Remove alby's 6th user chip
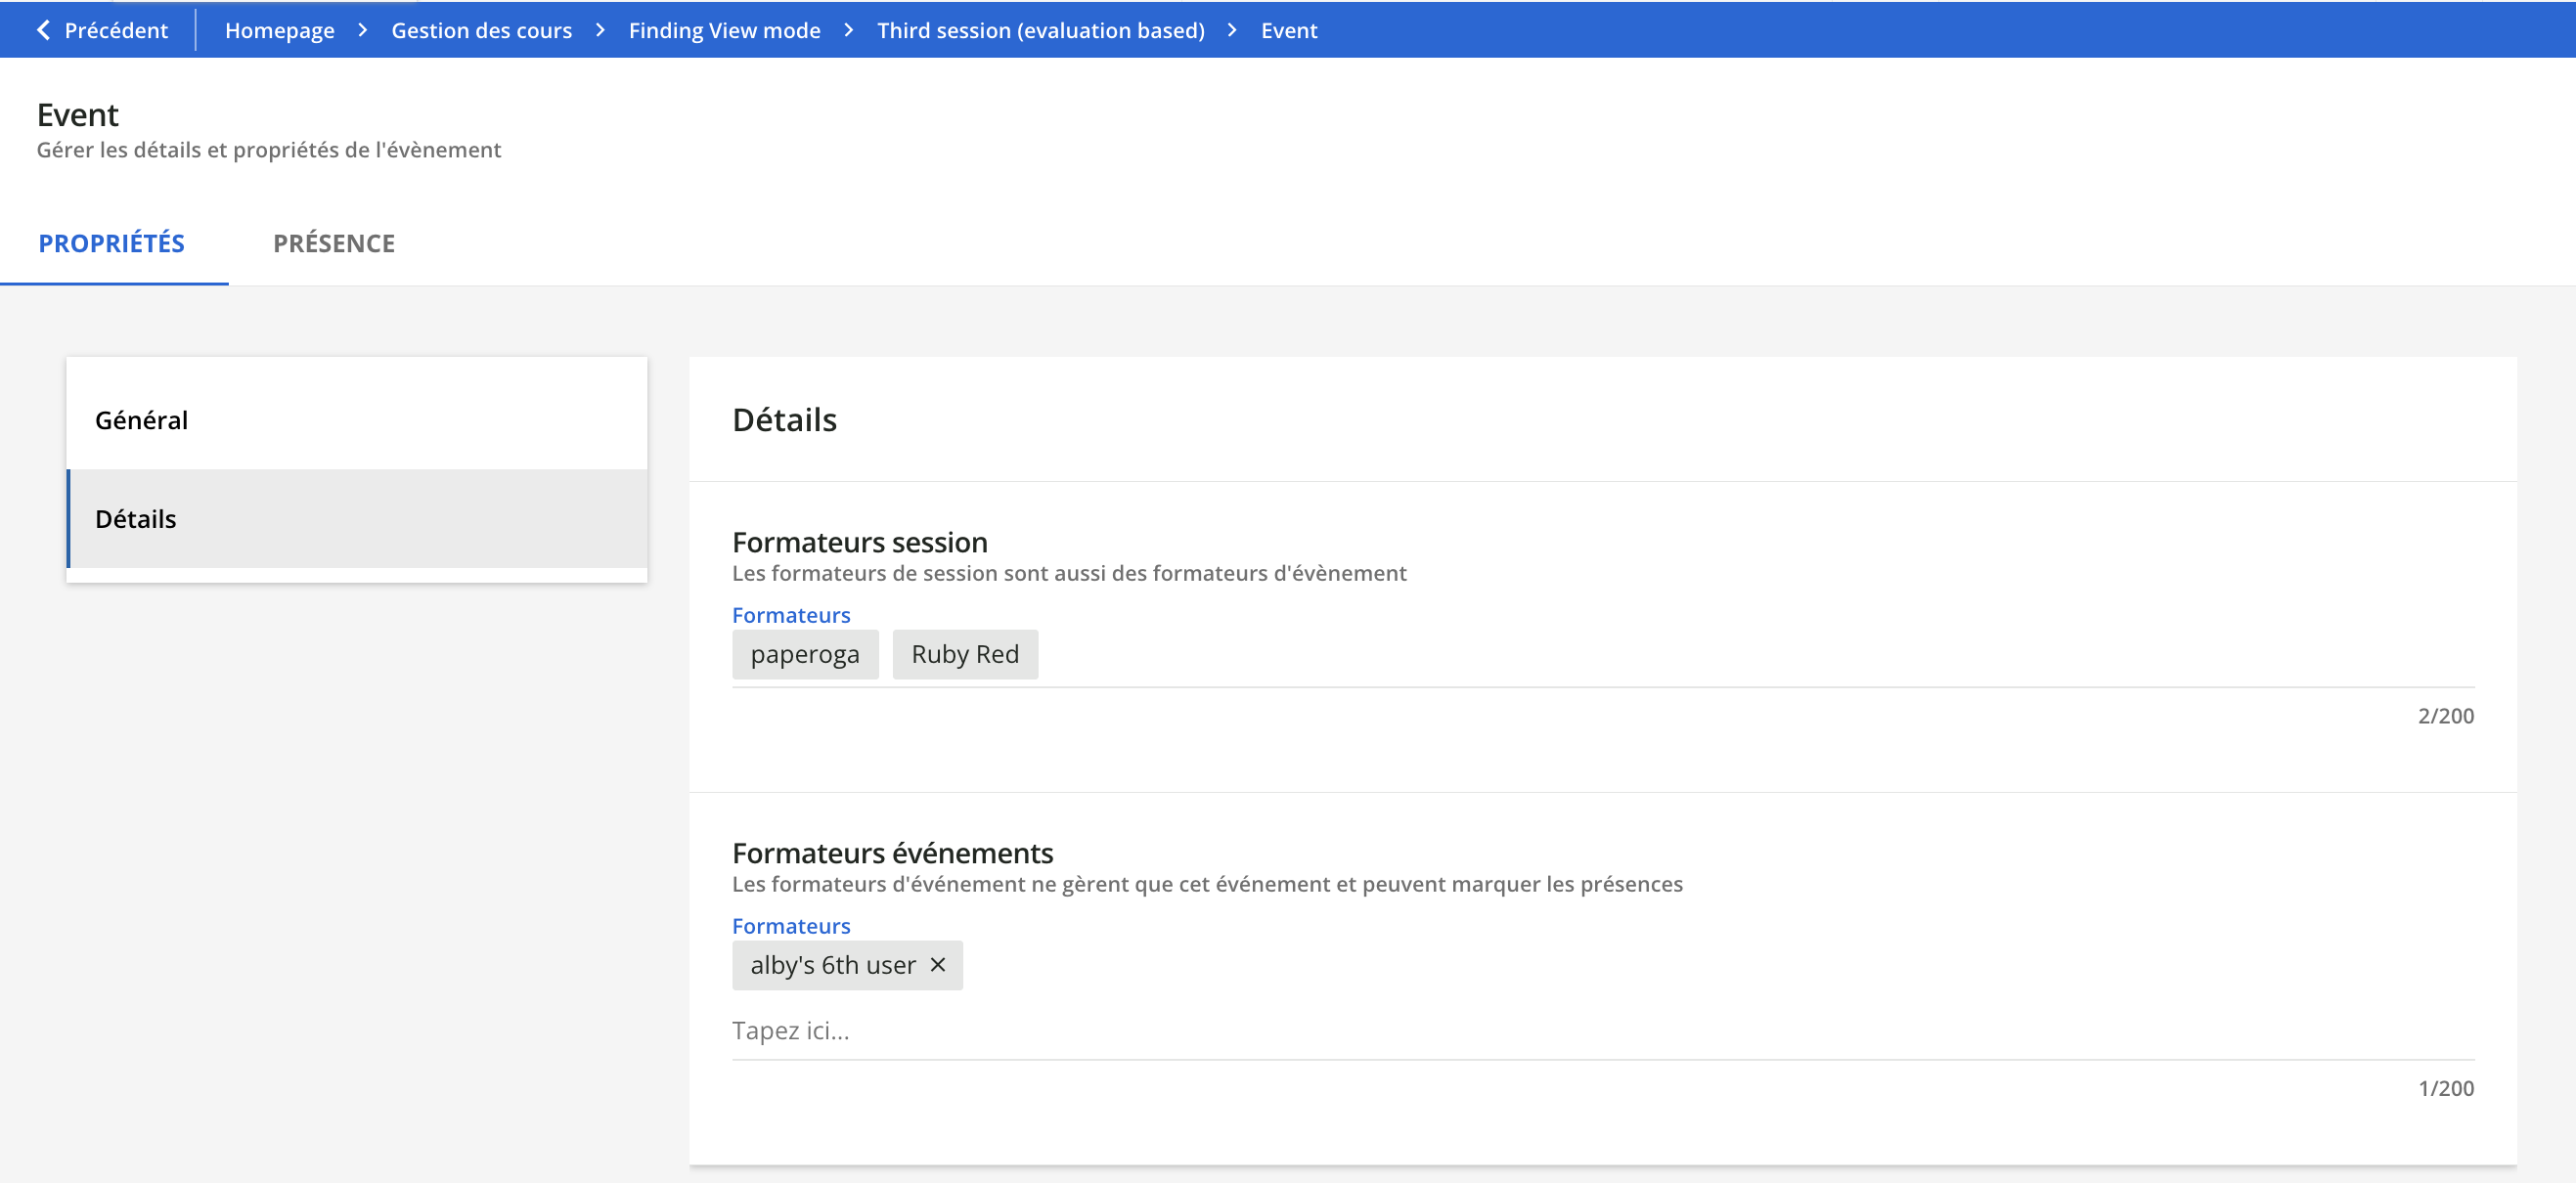This screenshot has height=1183, width=2576. point(937,964)
